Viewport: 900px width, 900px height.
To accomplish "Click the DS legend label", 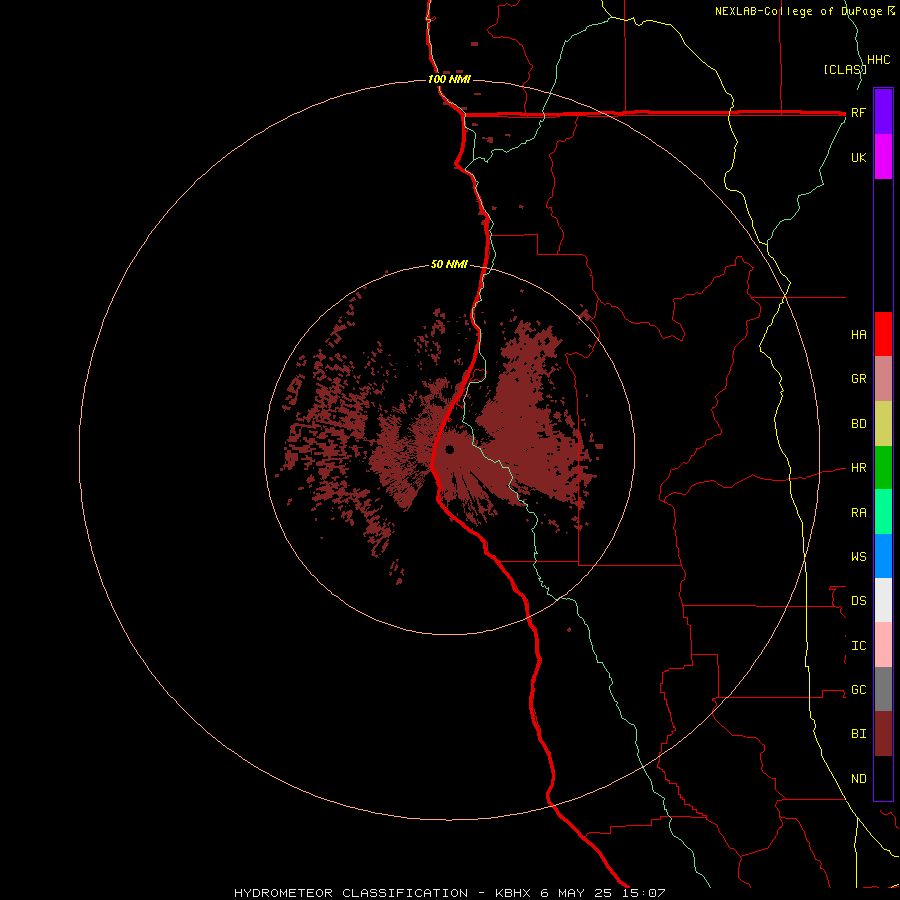I will 859,601.
